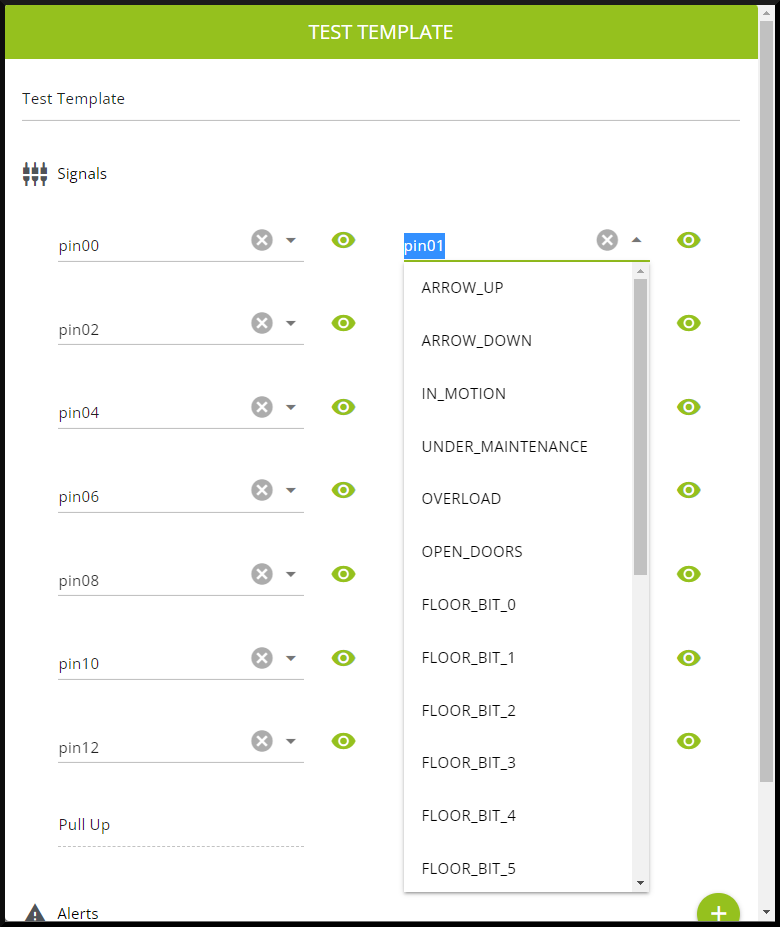
Task: Collapse the pin01 dropdown list
Action: (x=636, y=240)
